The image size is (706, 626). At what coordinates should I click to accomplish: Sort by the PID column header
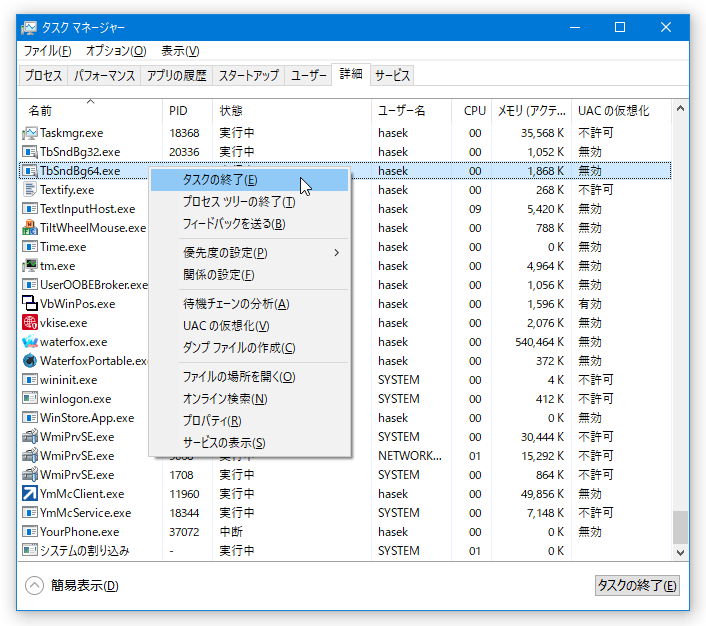click(187, 110)
